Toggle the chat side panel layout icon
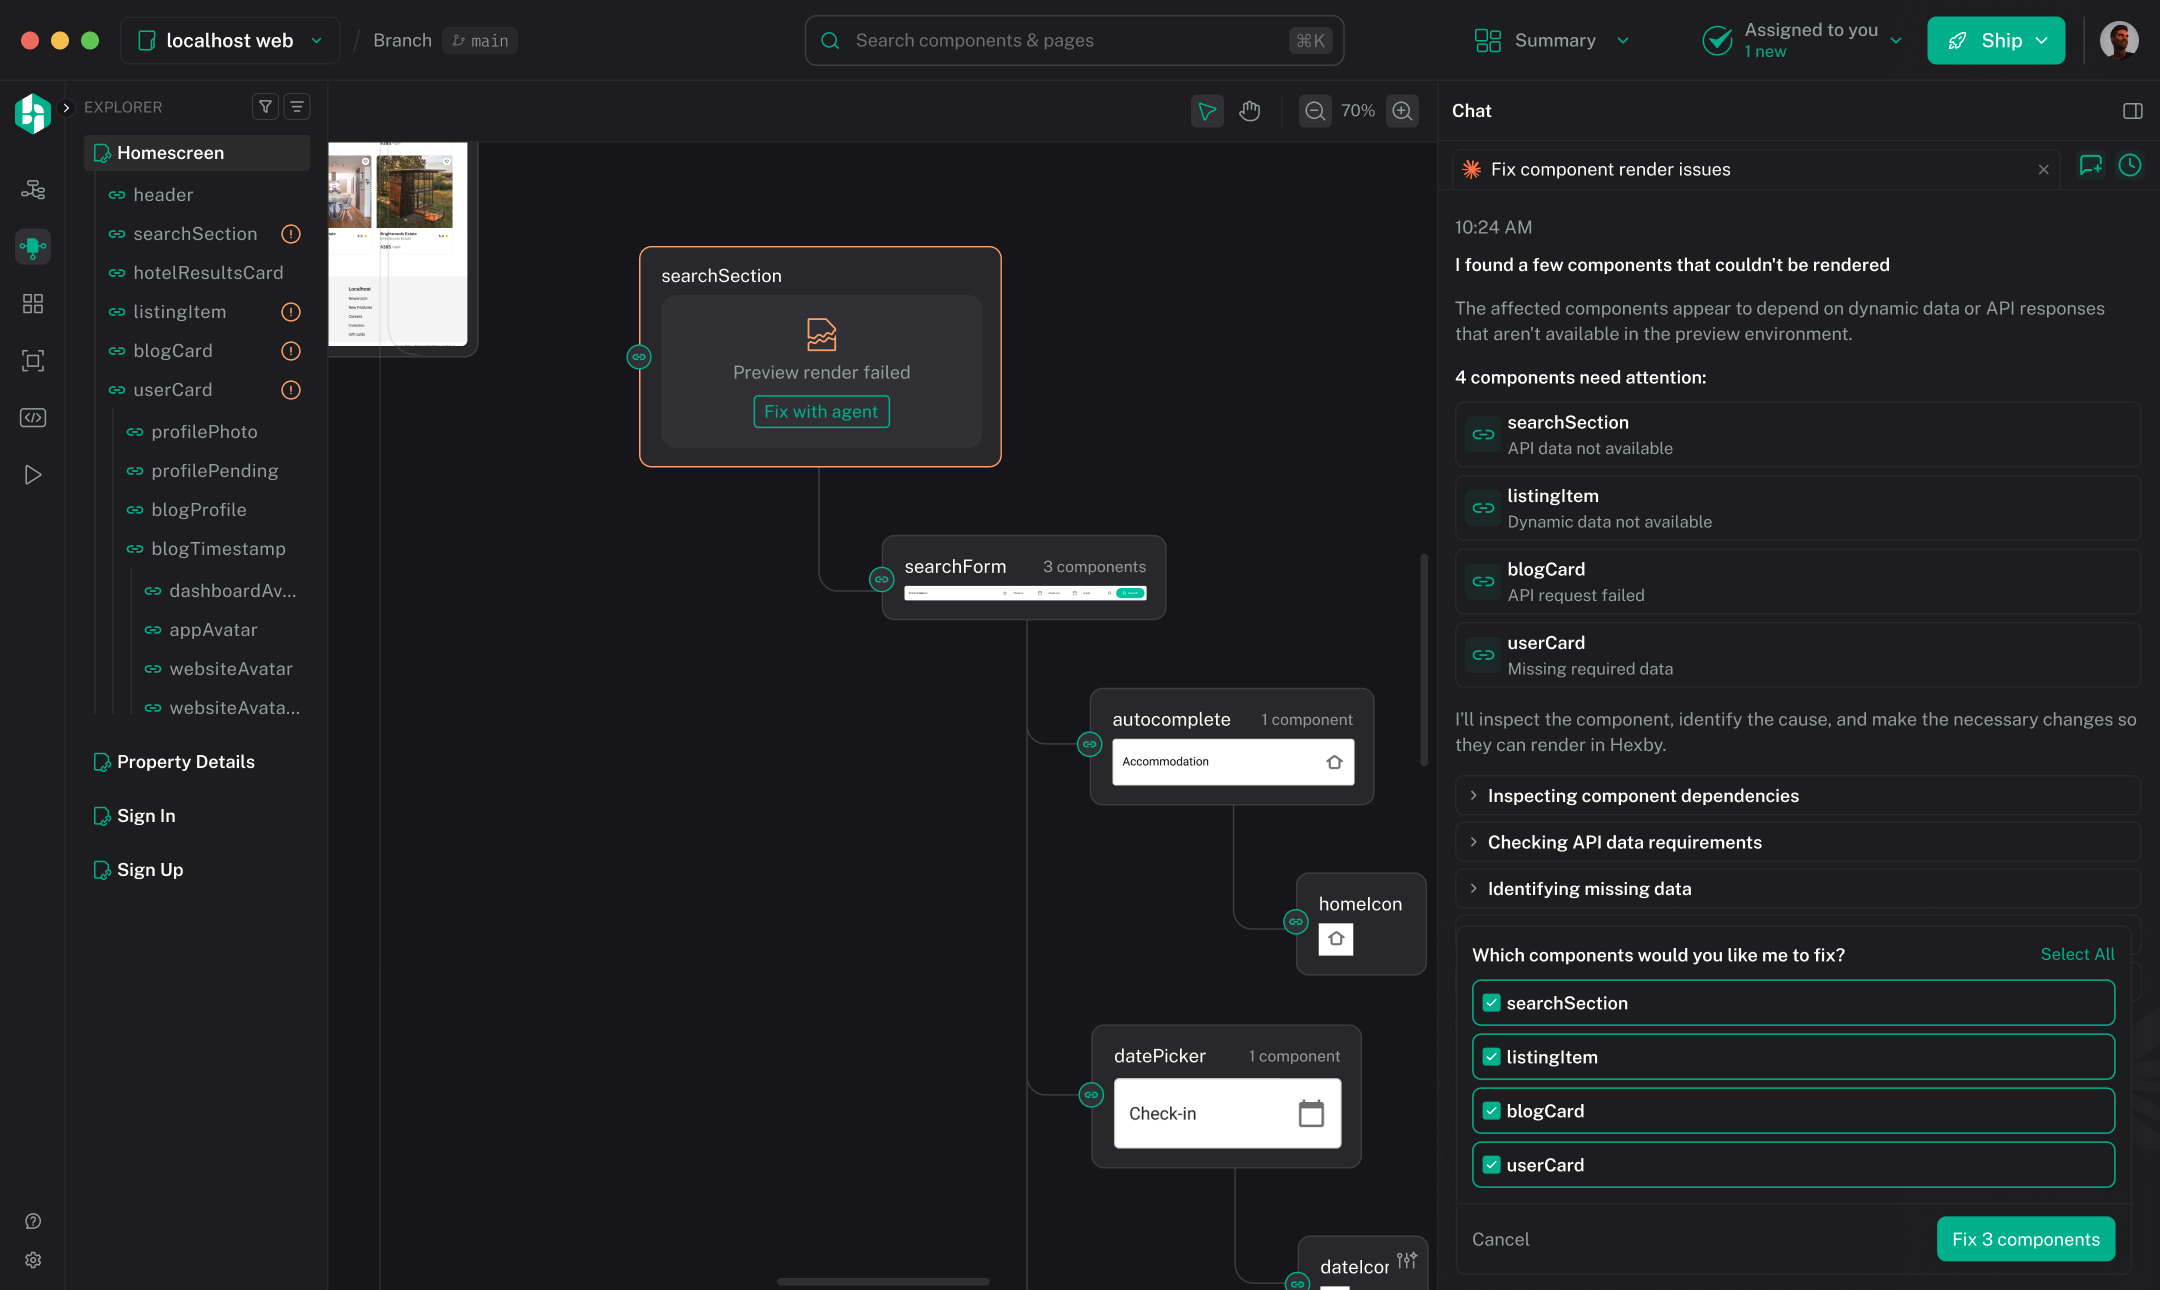This screenshot has height=1290, width=2160. 2133,111
